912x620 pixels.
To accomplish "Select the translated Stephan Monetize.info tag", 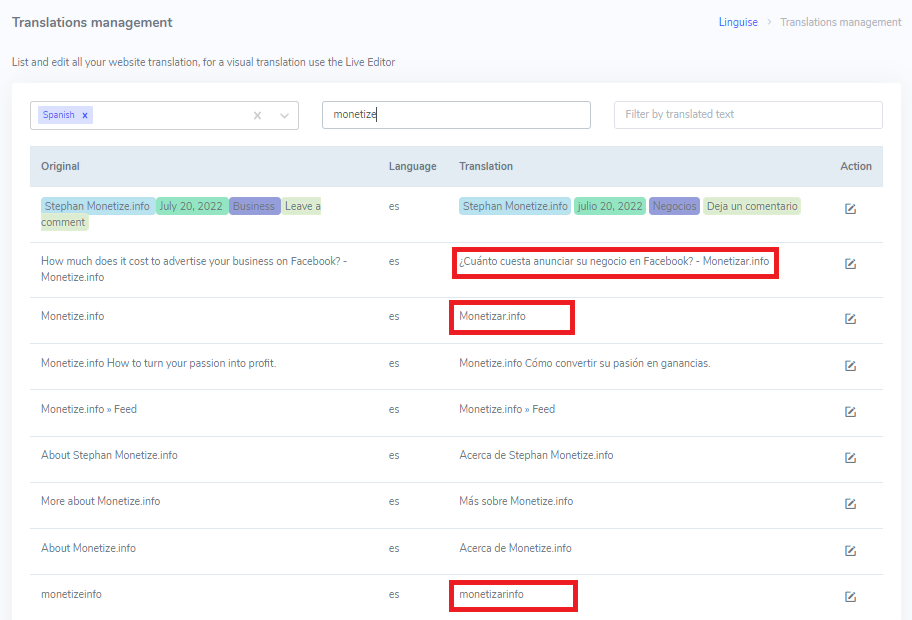I will click(x=515, y=206).
